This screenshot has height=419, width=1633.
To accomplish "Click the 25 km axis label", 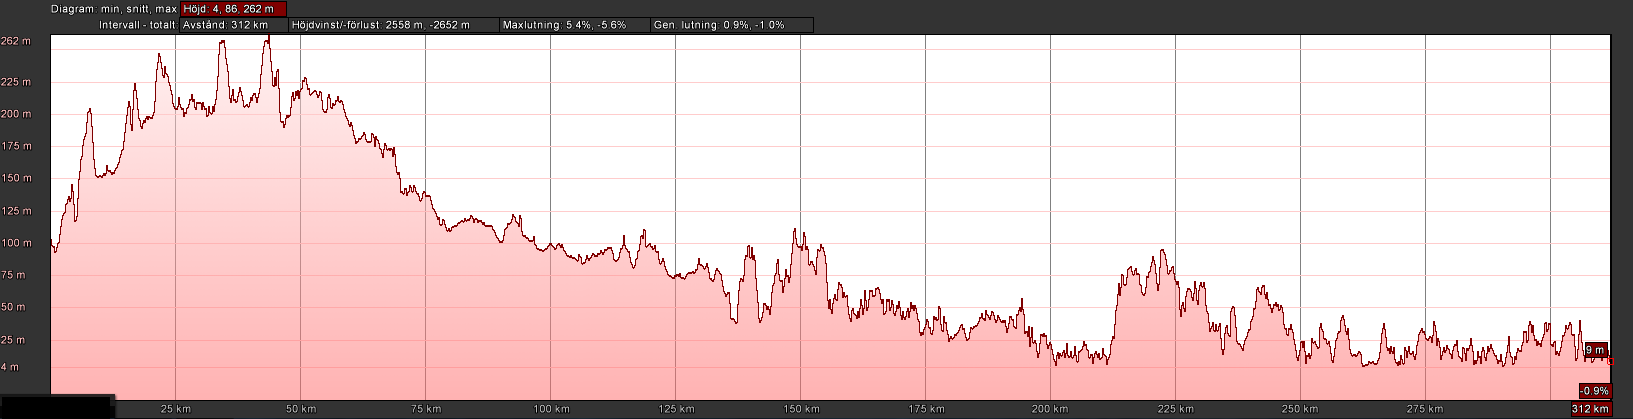I will (x=176, y=409).
